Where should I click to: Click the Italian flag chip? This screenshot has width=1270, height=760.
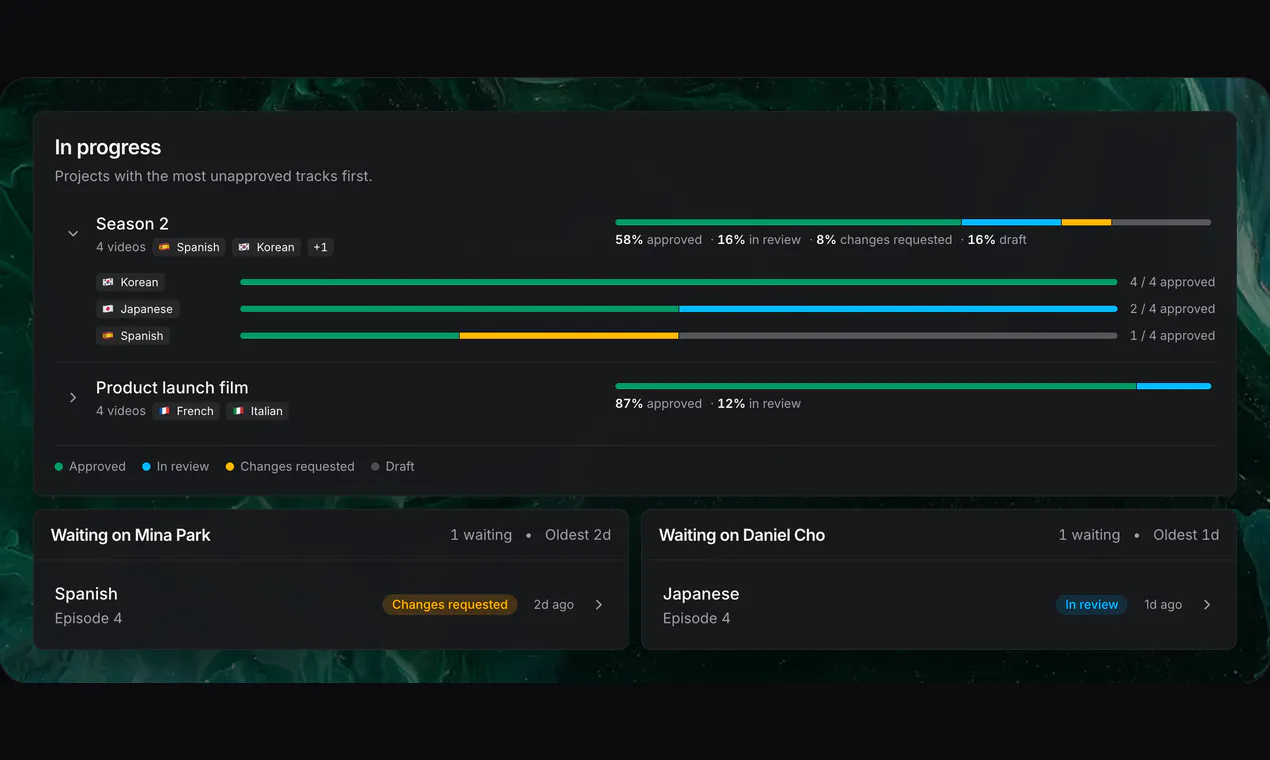point(257,411)
